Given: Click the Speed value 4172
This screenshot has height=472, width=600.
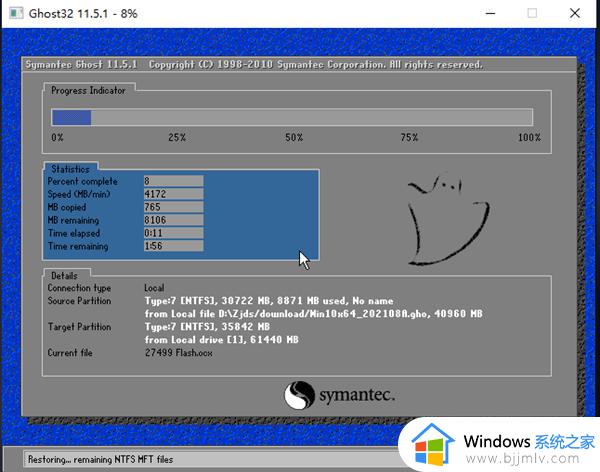Looking at the screenshot, I should point(173,194).
